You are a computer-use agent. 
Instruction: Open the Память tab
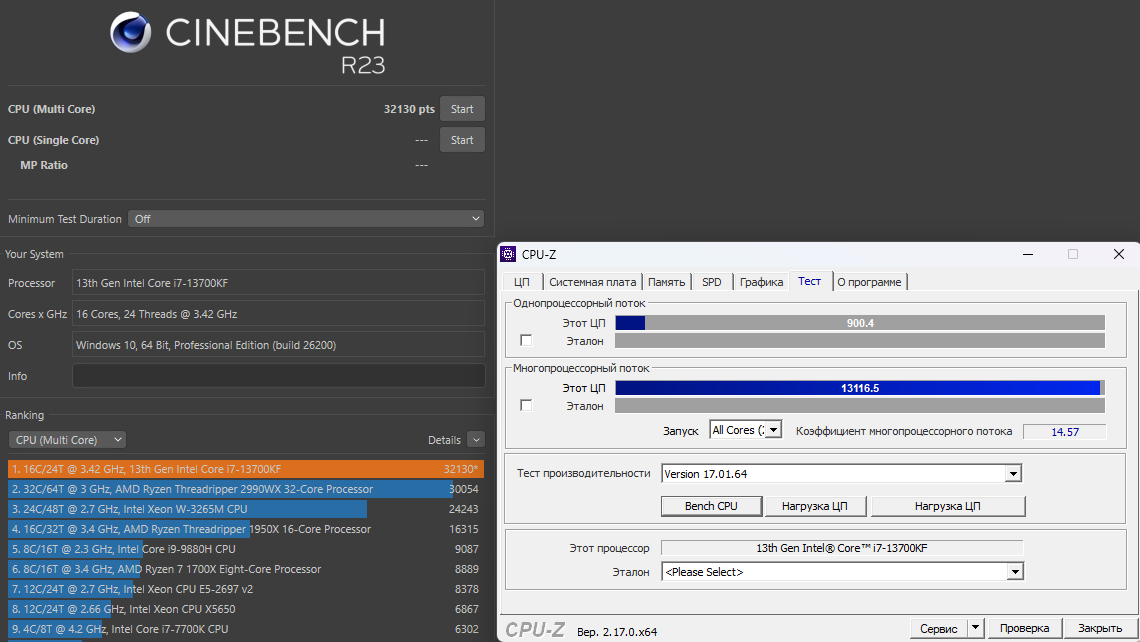[x=667, y=282]
